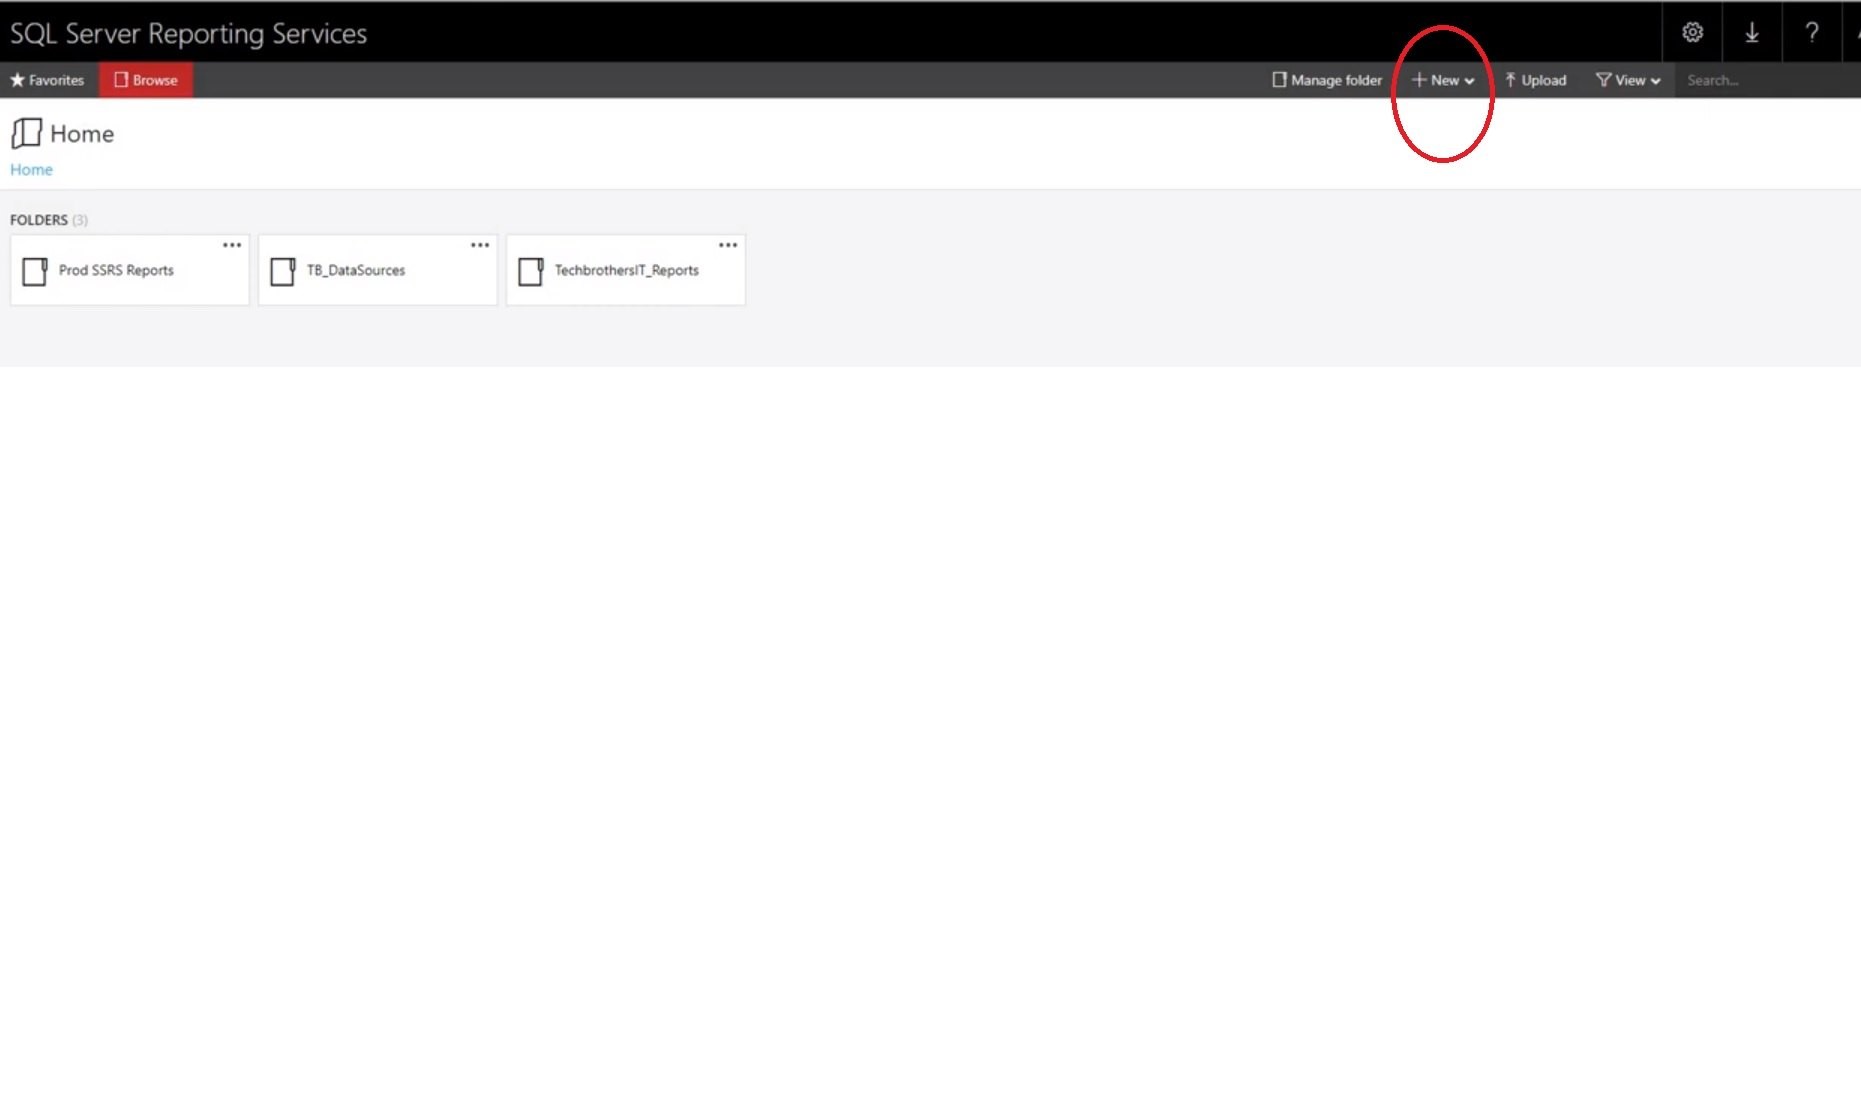Click the download/Power BI tools icon

1752,32
